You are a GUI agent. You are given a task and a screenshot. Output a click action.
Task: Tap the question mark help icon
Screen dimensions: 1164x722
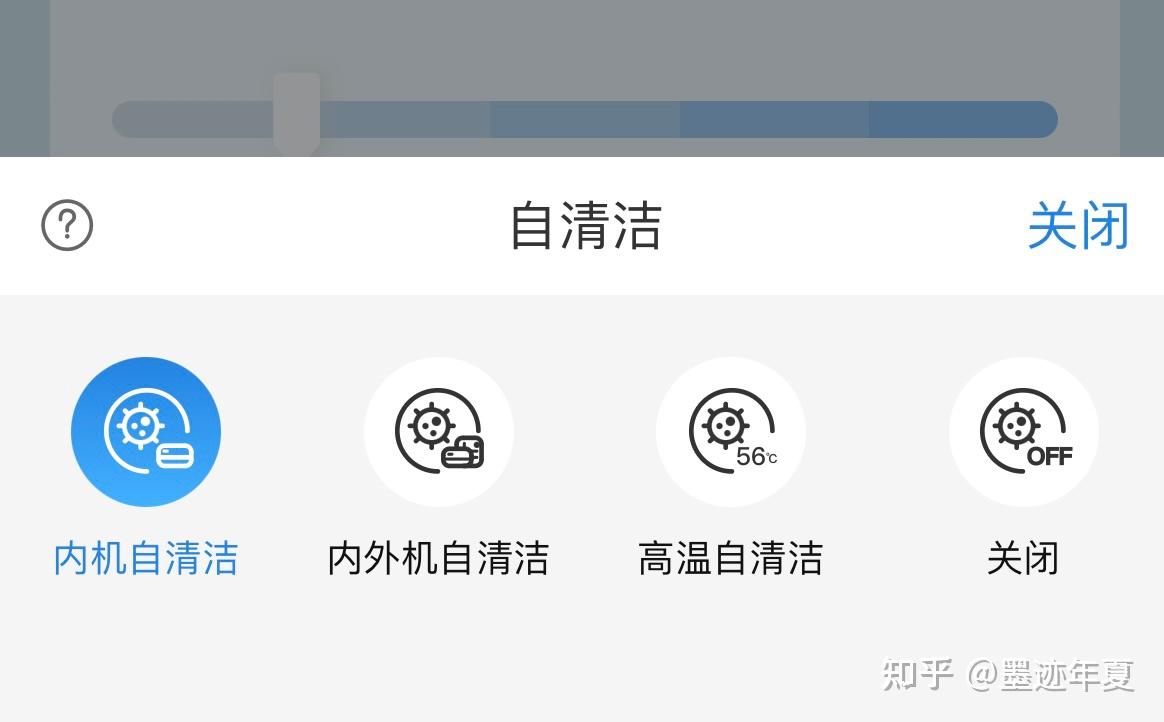click(67, 225)
